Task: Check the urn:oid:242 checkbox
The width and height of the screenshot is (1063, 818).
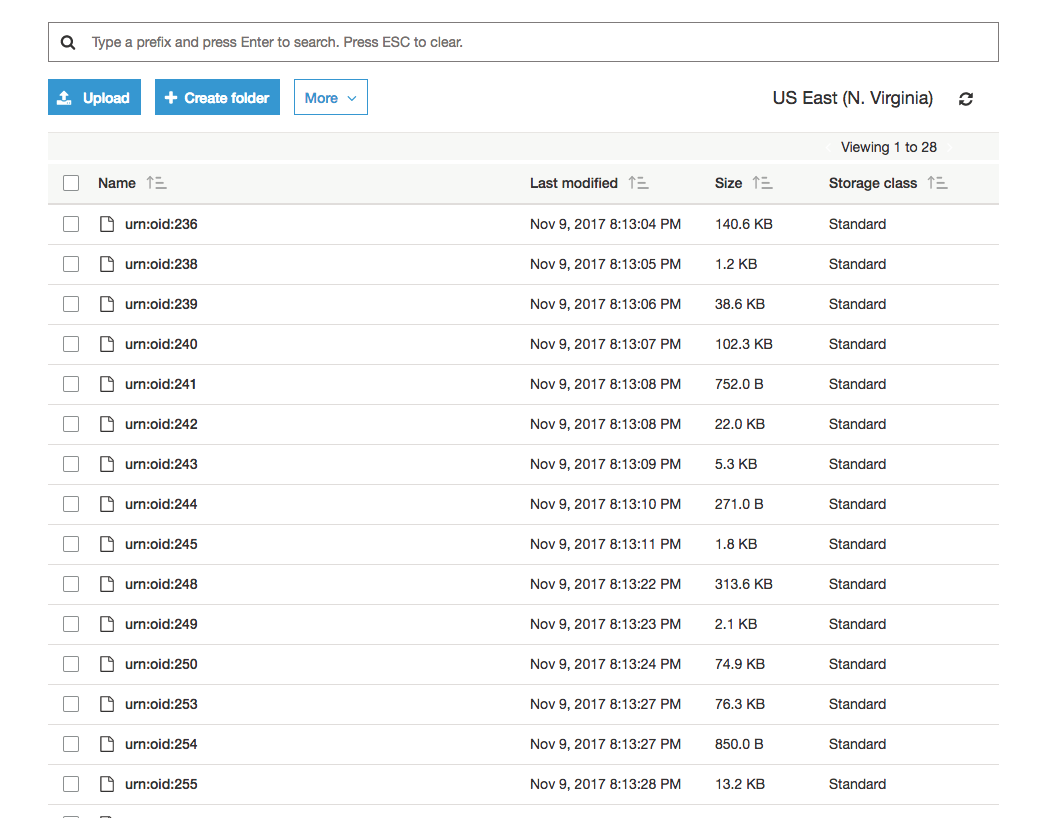Action: pyautogui.click(x=71, y=424)
